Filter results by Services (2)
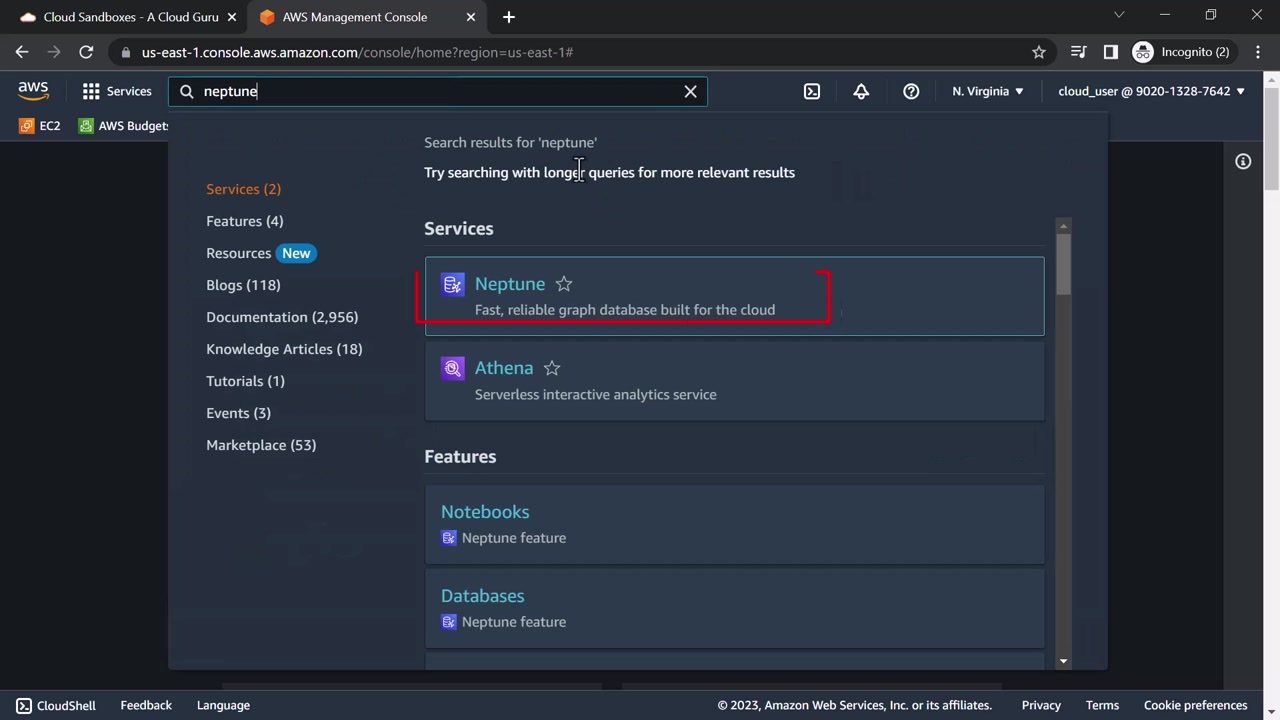Image resolution: width=1280 pixels, height=720 pixels. tap(243, 189)
